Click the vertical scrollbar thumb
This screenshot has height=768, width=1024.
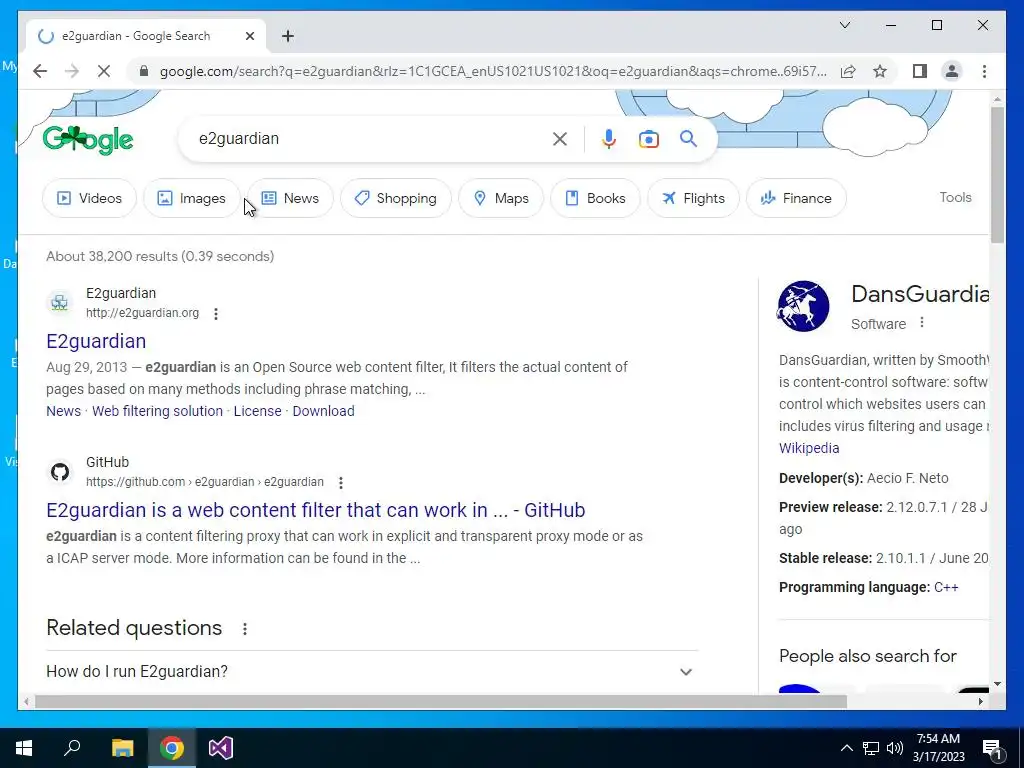[x=997, y=175]
